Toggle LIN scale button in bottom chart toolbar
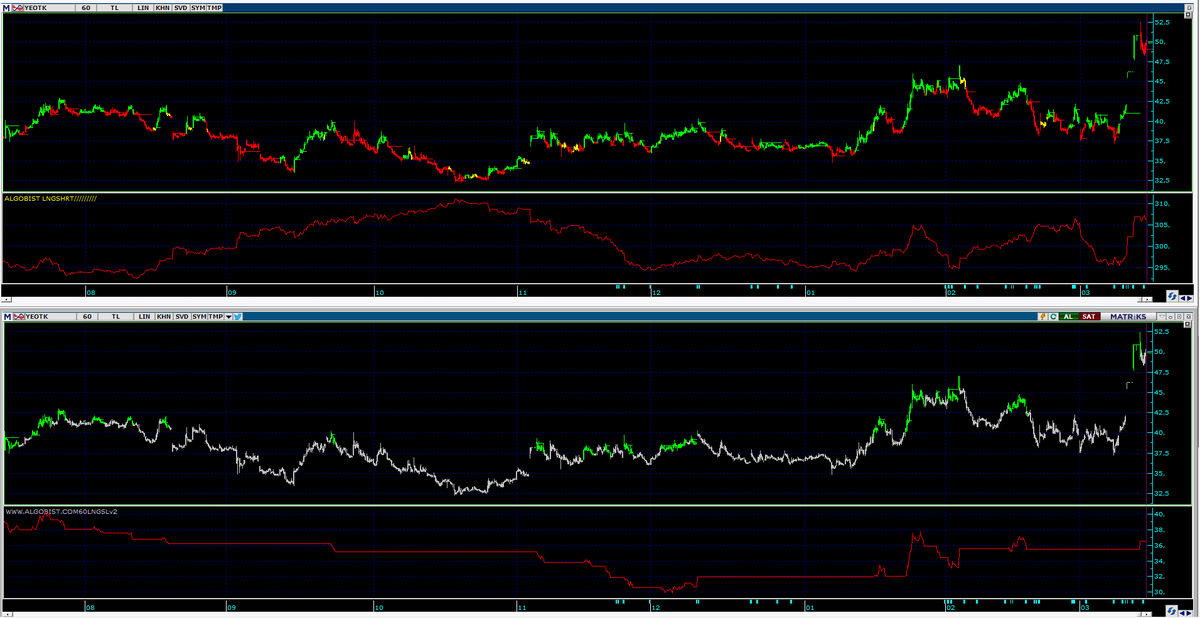 coord(144,316)
